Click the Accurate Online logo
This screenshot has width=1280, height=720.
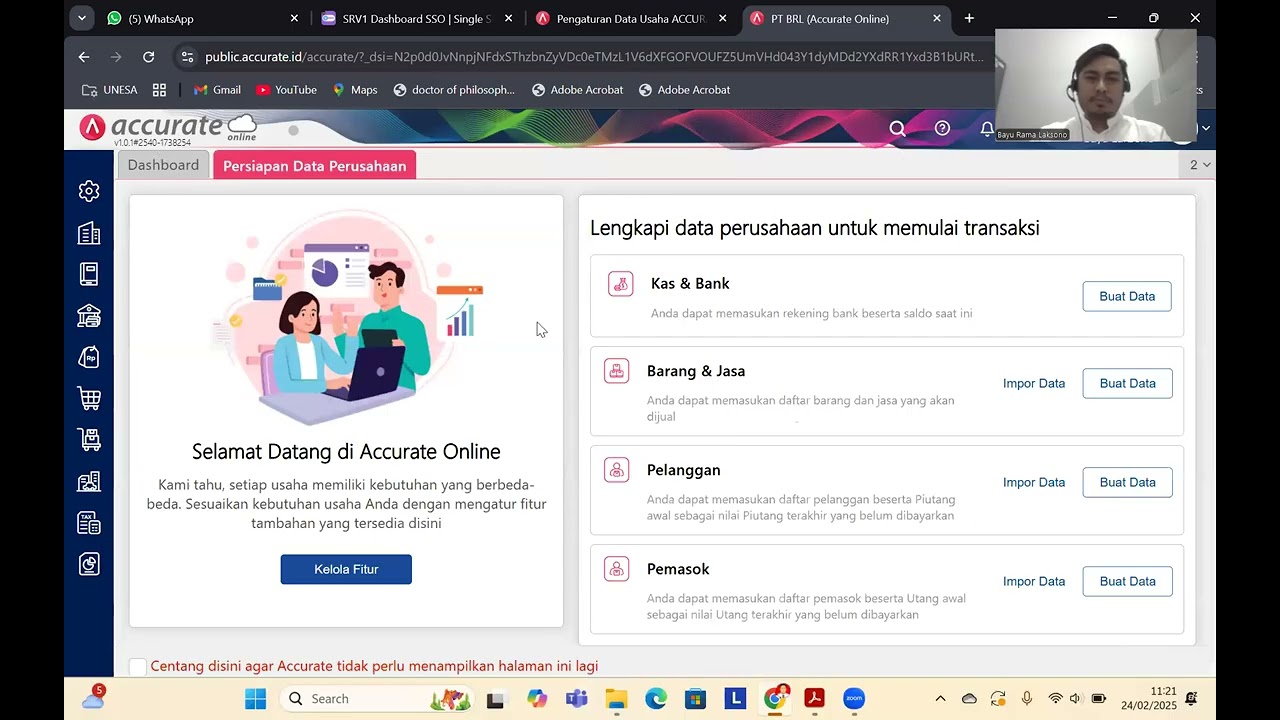[168, 128]
